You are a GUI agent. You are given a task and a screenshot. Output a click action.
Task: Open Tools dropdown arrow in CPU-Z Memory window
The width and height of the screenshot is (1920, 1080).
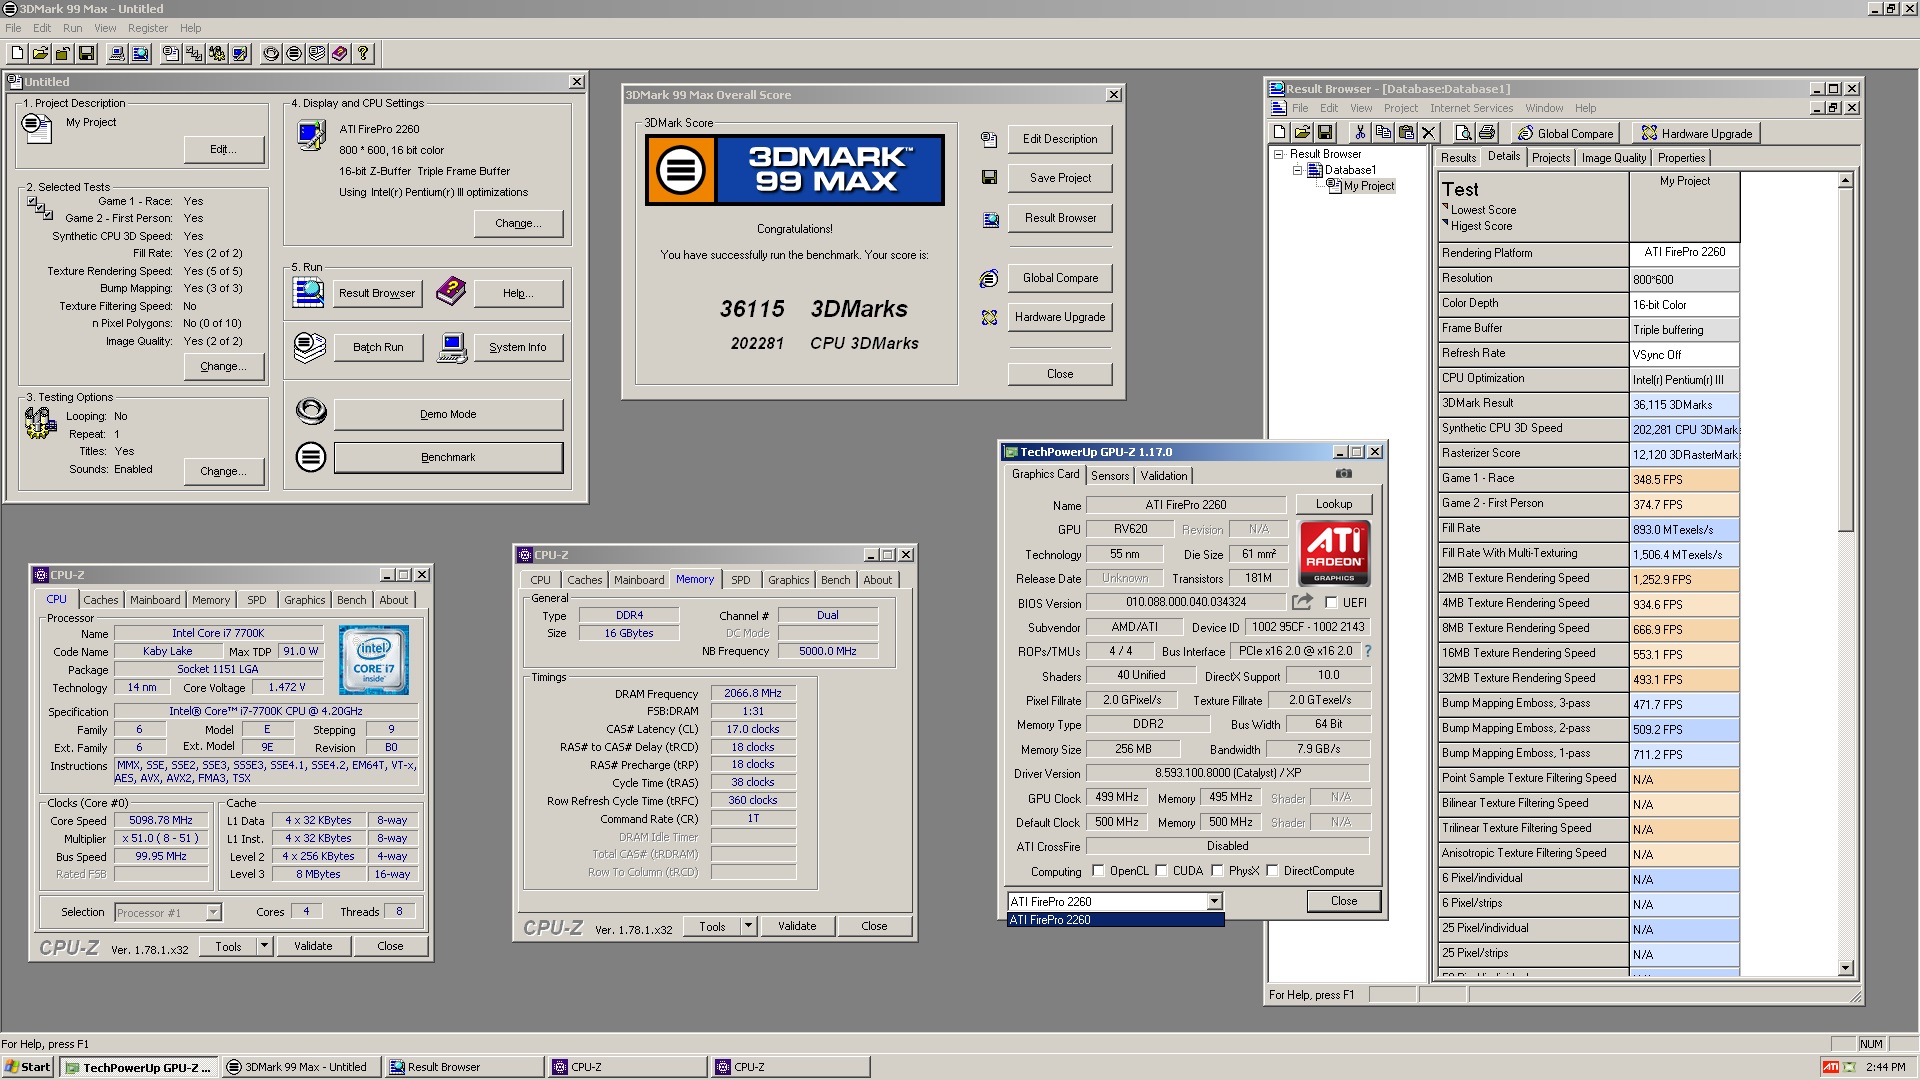pos(748,926)
